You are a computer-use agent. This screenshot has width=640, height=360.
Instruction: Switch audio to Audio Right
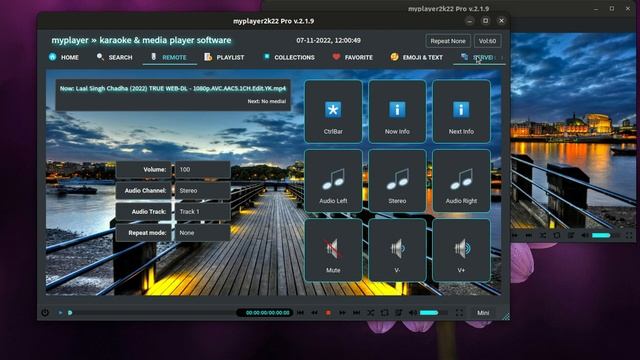click(x=461, y=181)
